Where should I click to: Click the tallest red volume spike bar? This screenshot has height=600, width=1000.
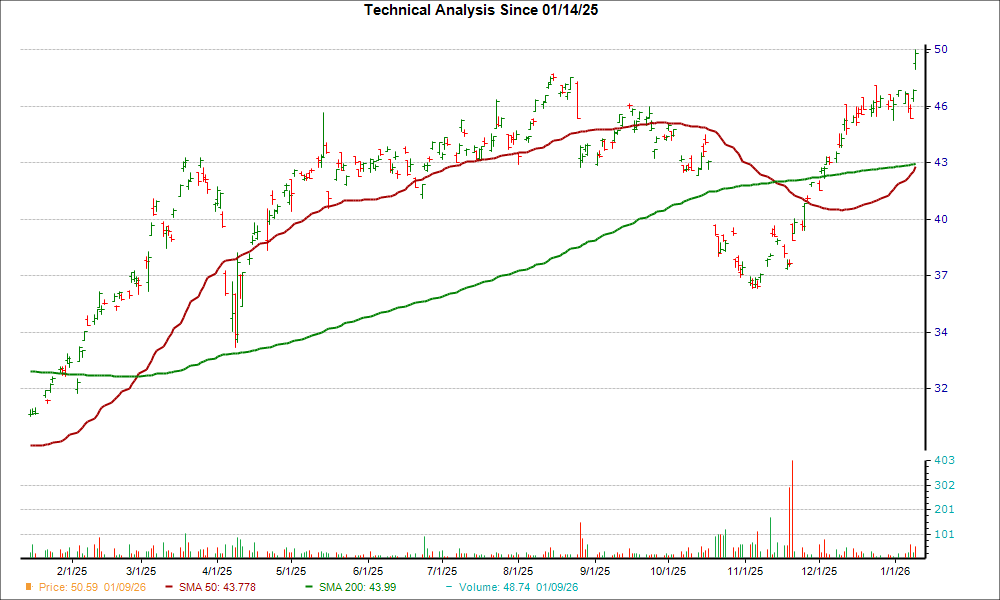click(x=791, y=505)
